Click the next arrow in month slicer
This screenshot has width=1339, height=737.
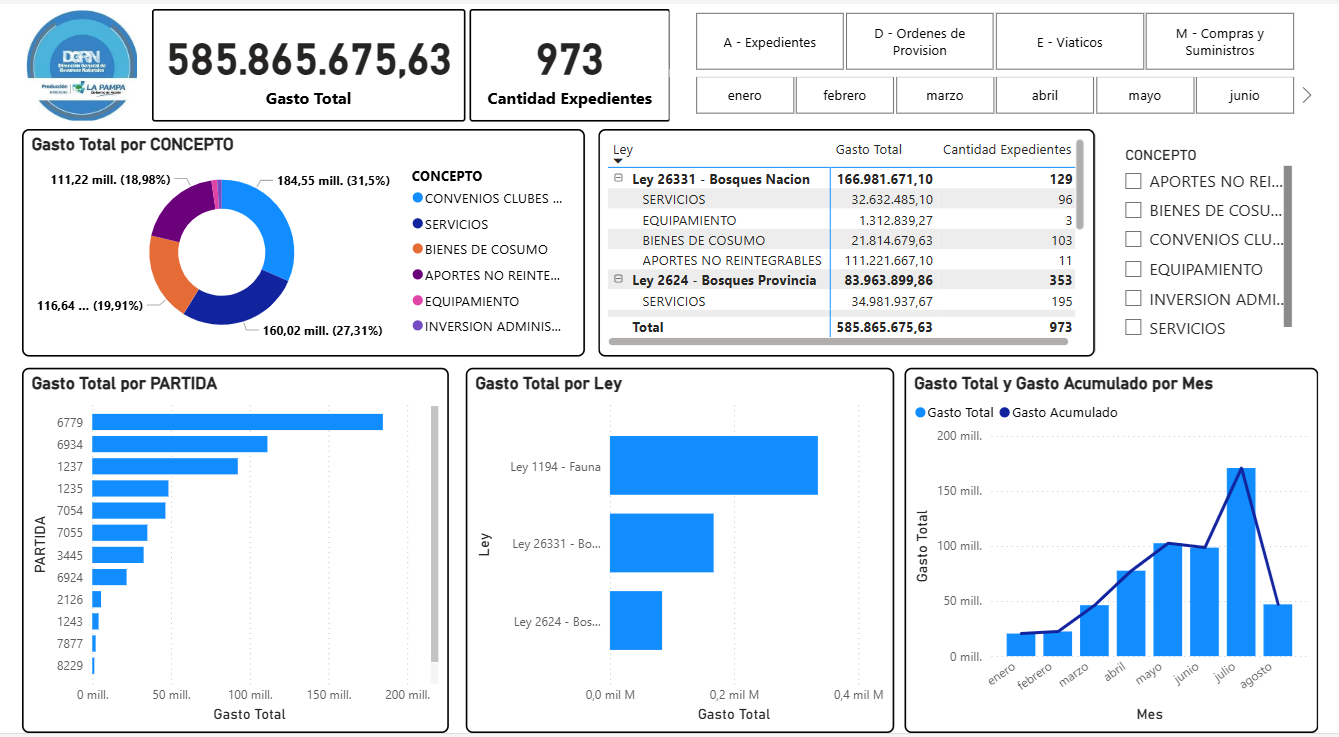click(x=1306, y=96)
